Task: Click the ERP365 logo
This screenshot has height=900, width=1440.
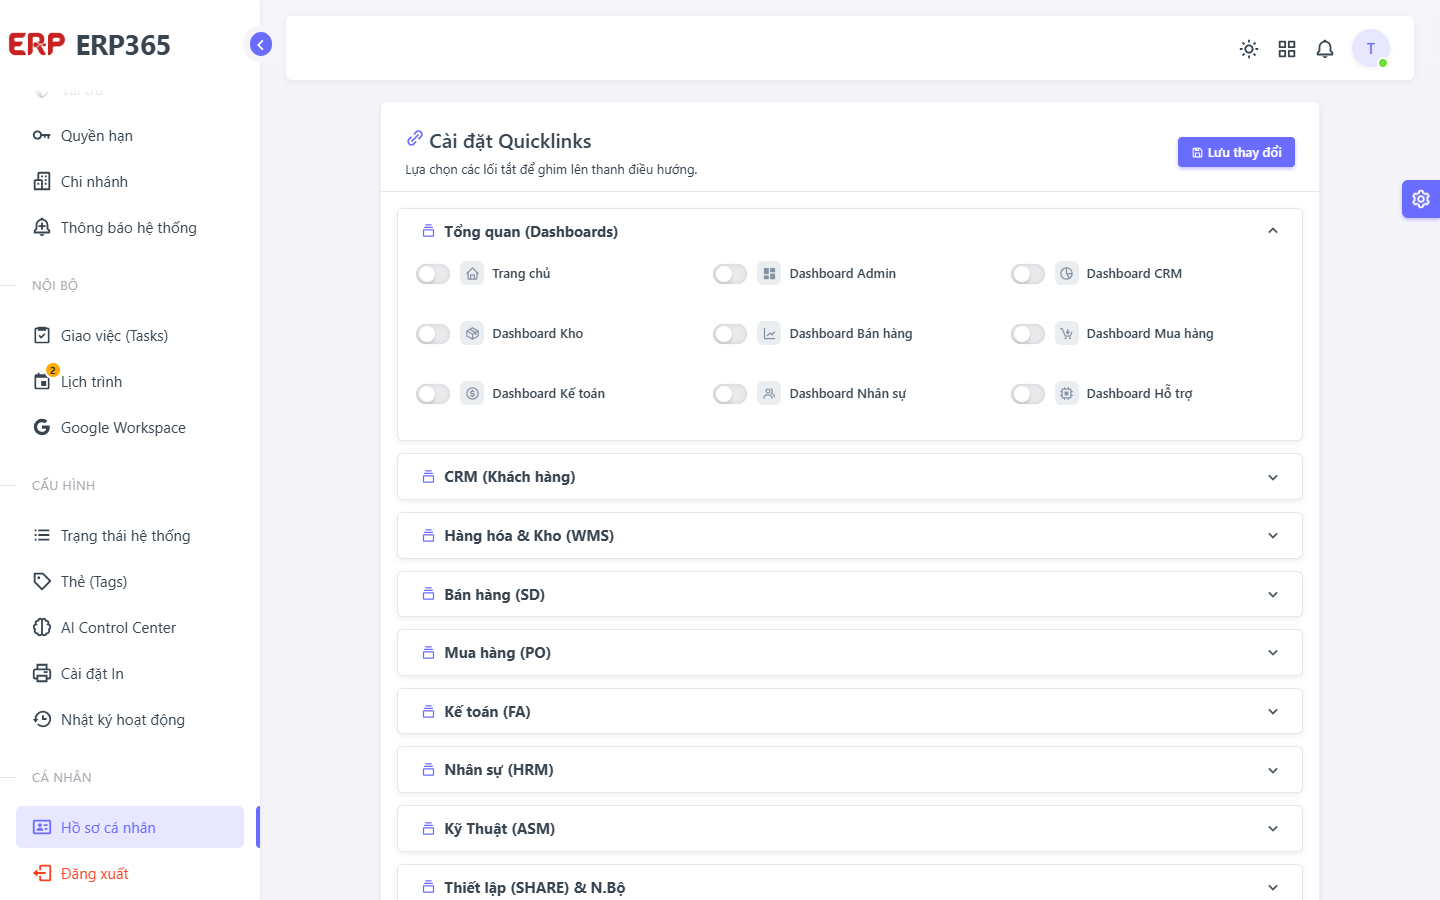Action: tap(90, 45)
